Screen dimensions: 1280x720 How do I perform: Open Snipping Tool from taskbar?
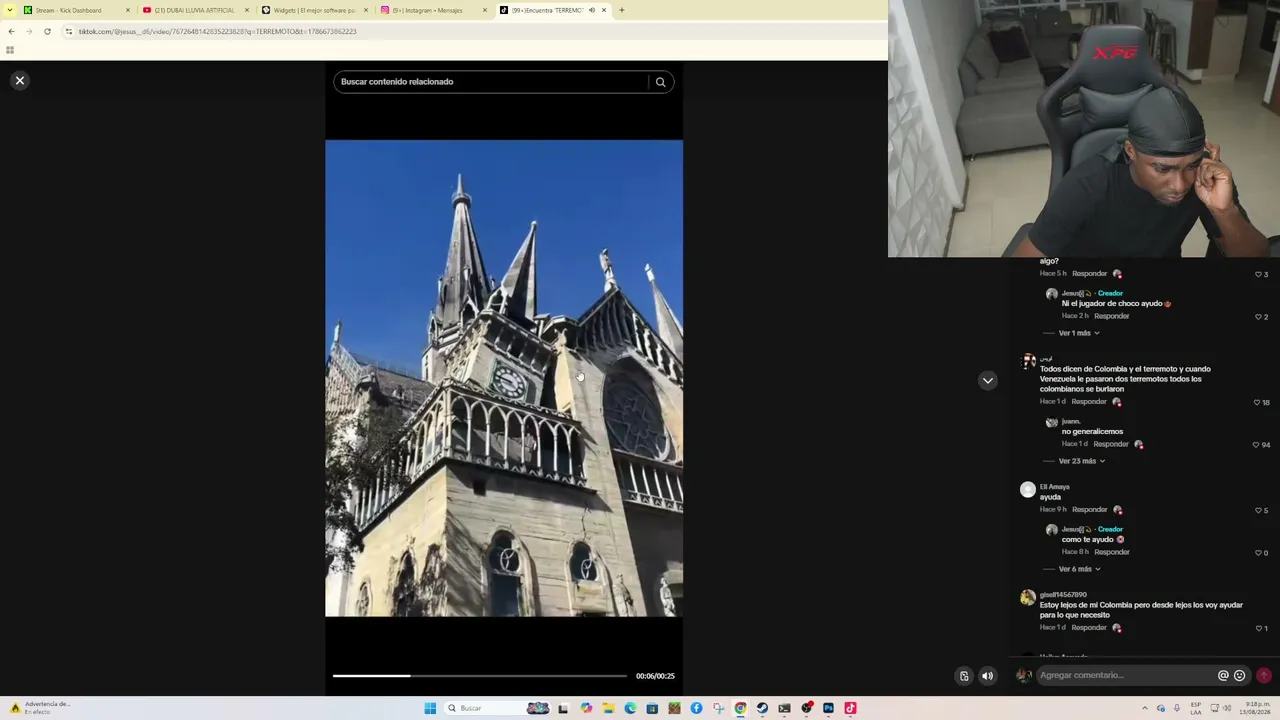click(x=718, y=708)
